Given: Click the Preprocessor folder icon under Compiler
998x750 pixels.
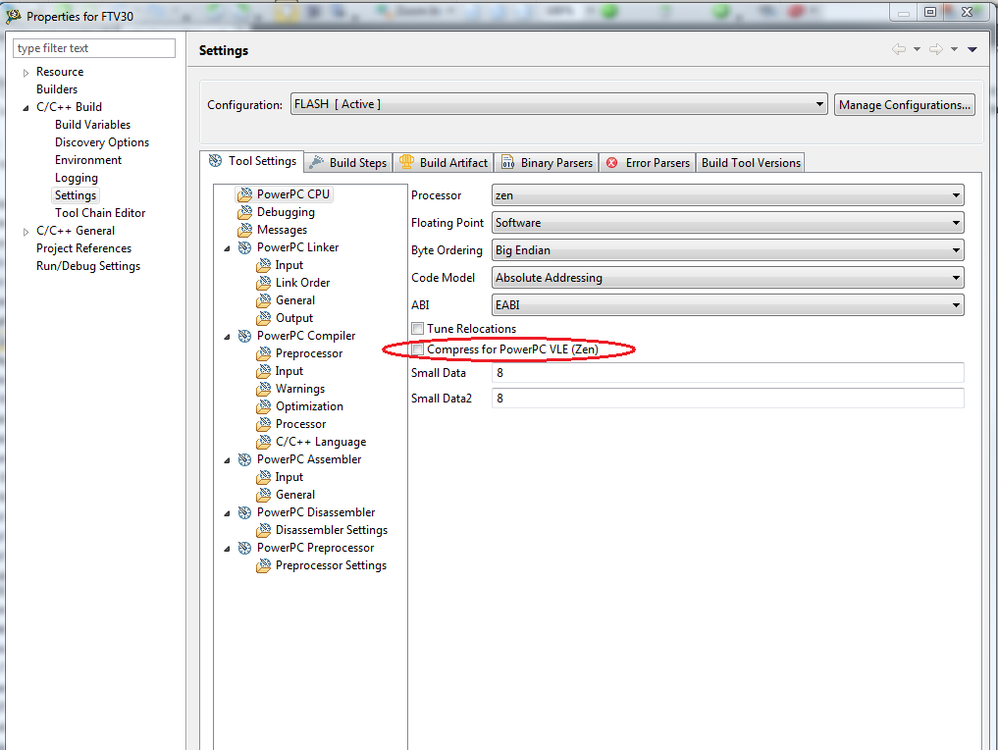Looking at the screenshot, I should tap(264, 353).
